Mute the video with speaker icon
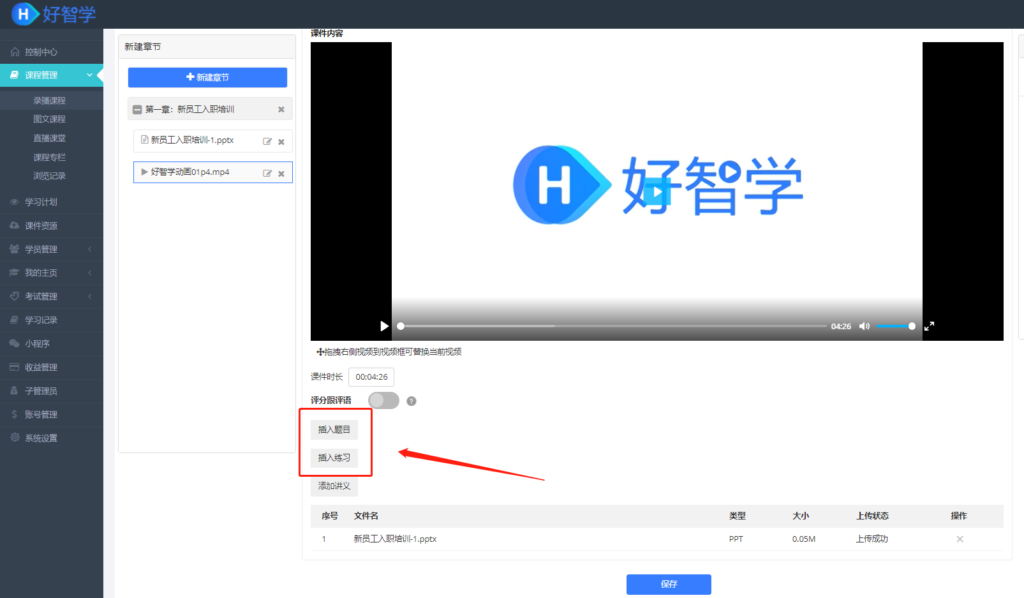Screen dimensions: 1024x598 click(864, 326)
